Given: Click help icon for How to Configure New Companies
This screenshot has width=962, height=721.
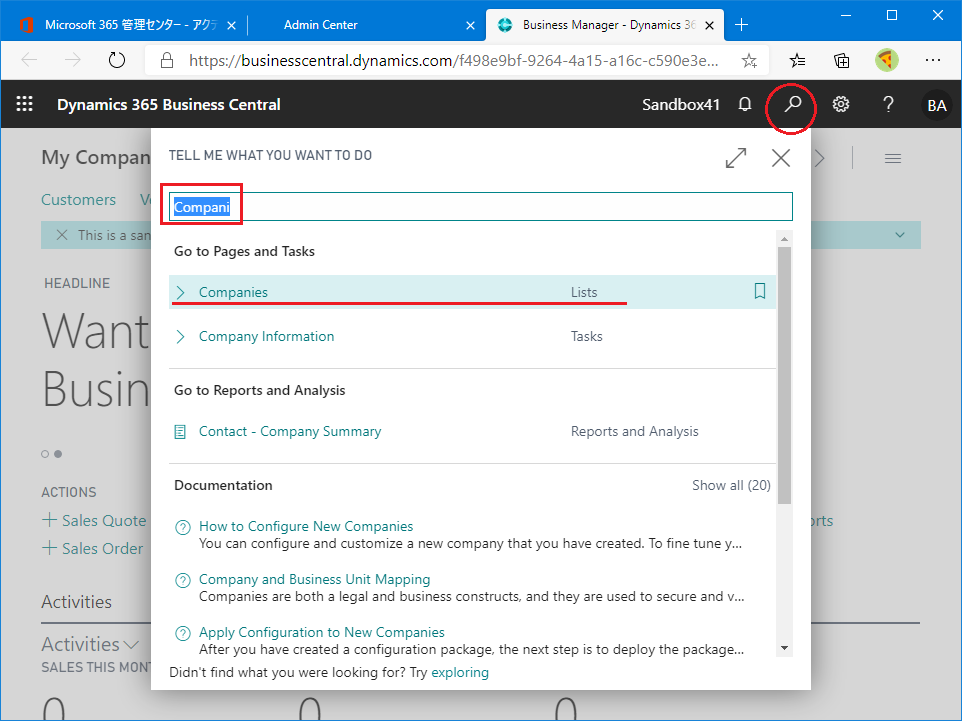Looking at the screenshot, I should (x=183, y=527).
